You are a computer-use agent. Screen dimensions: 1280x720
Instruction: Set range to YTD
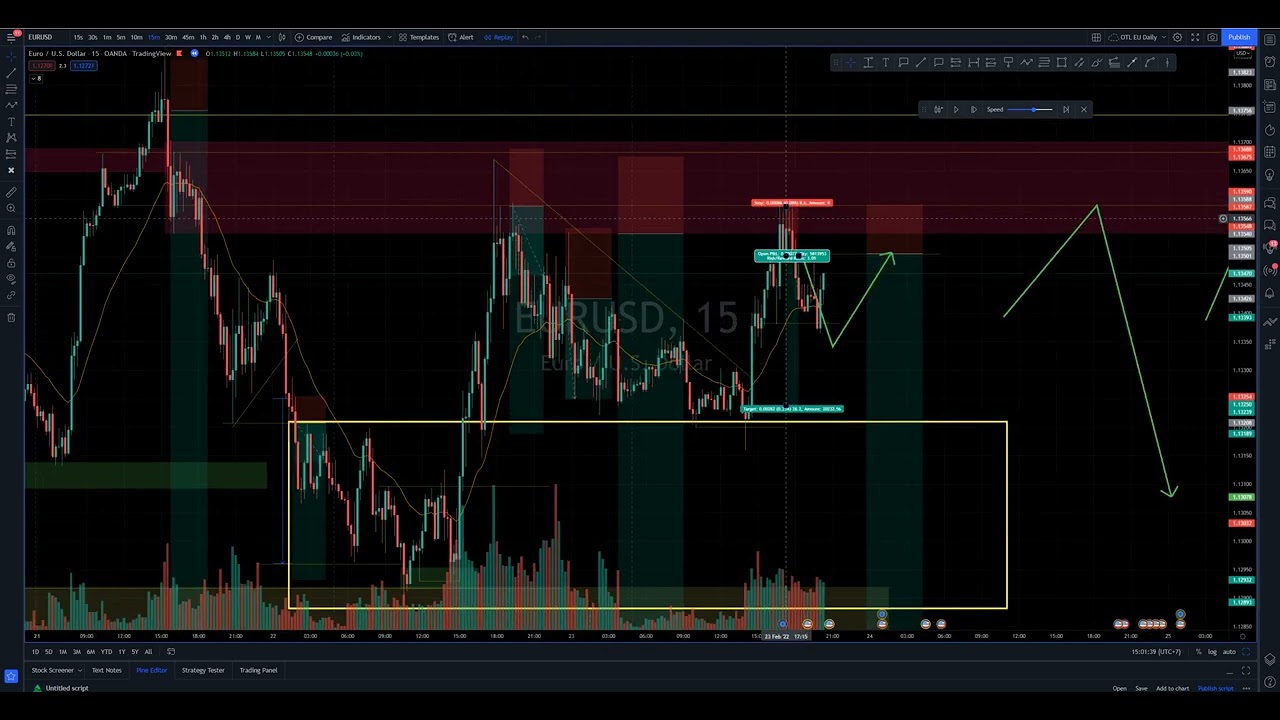pos(106,652)
